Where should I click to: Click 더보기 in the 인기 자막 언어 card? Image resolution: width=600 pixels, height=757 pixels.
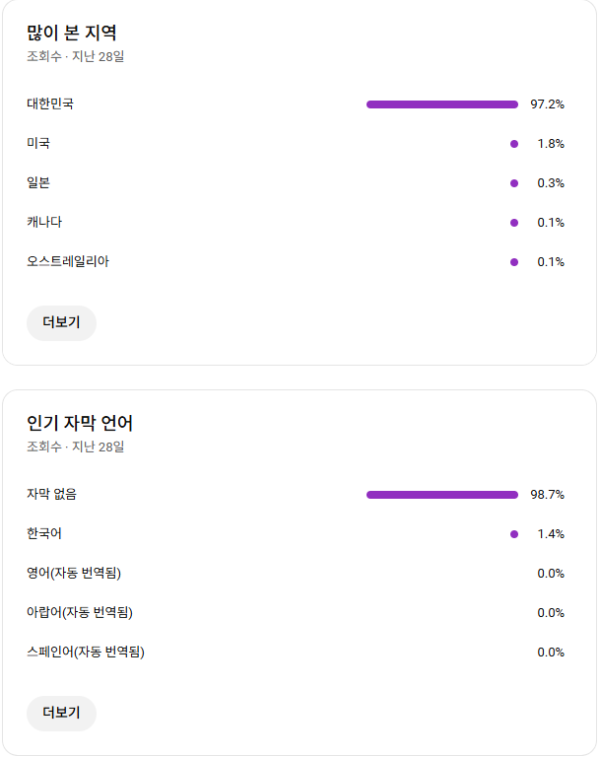pos(61,713)
